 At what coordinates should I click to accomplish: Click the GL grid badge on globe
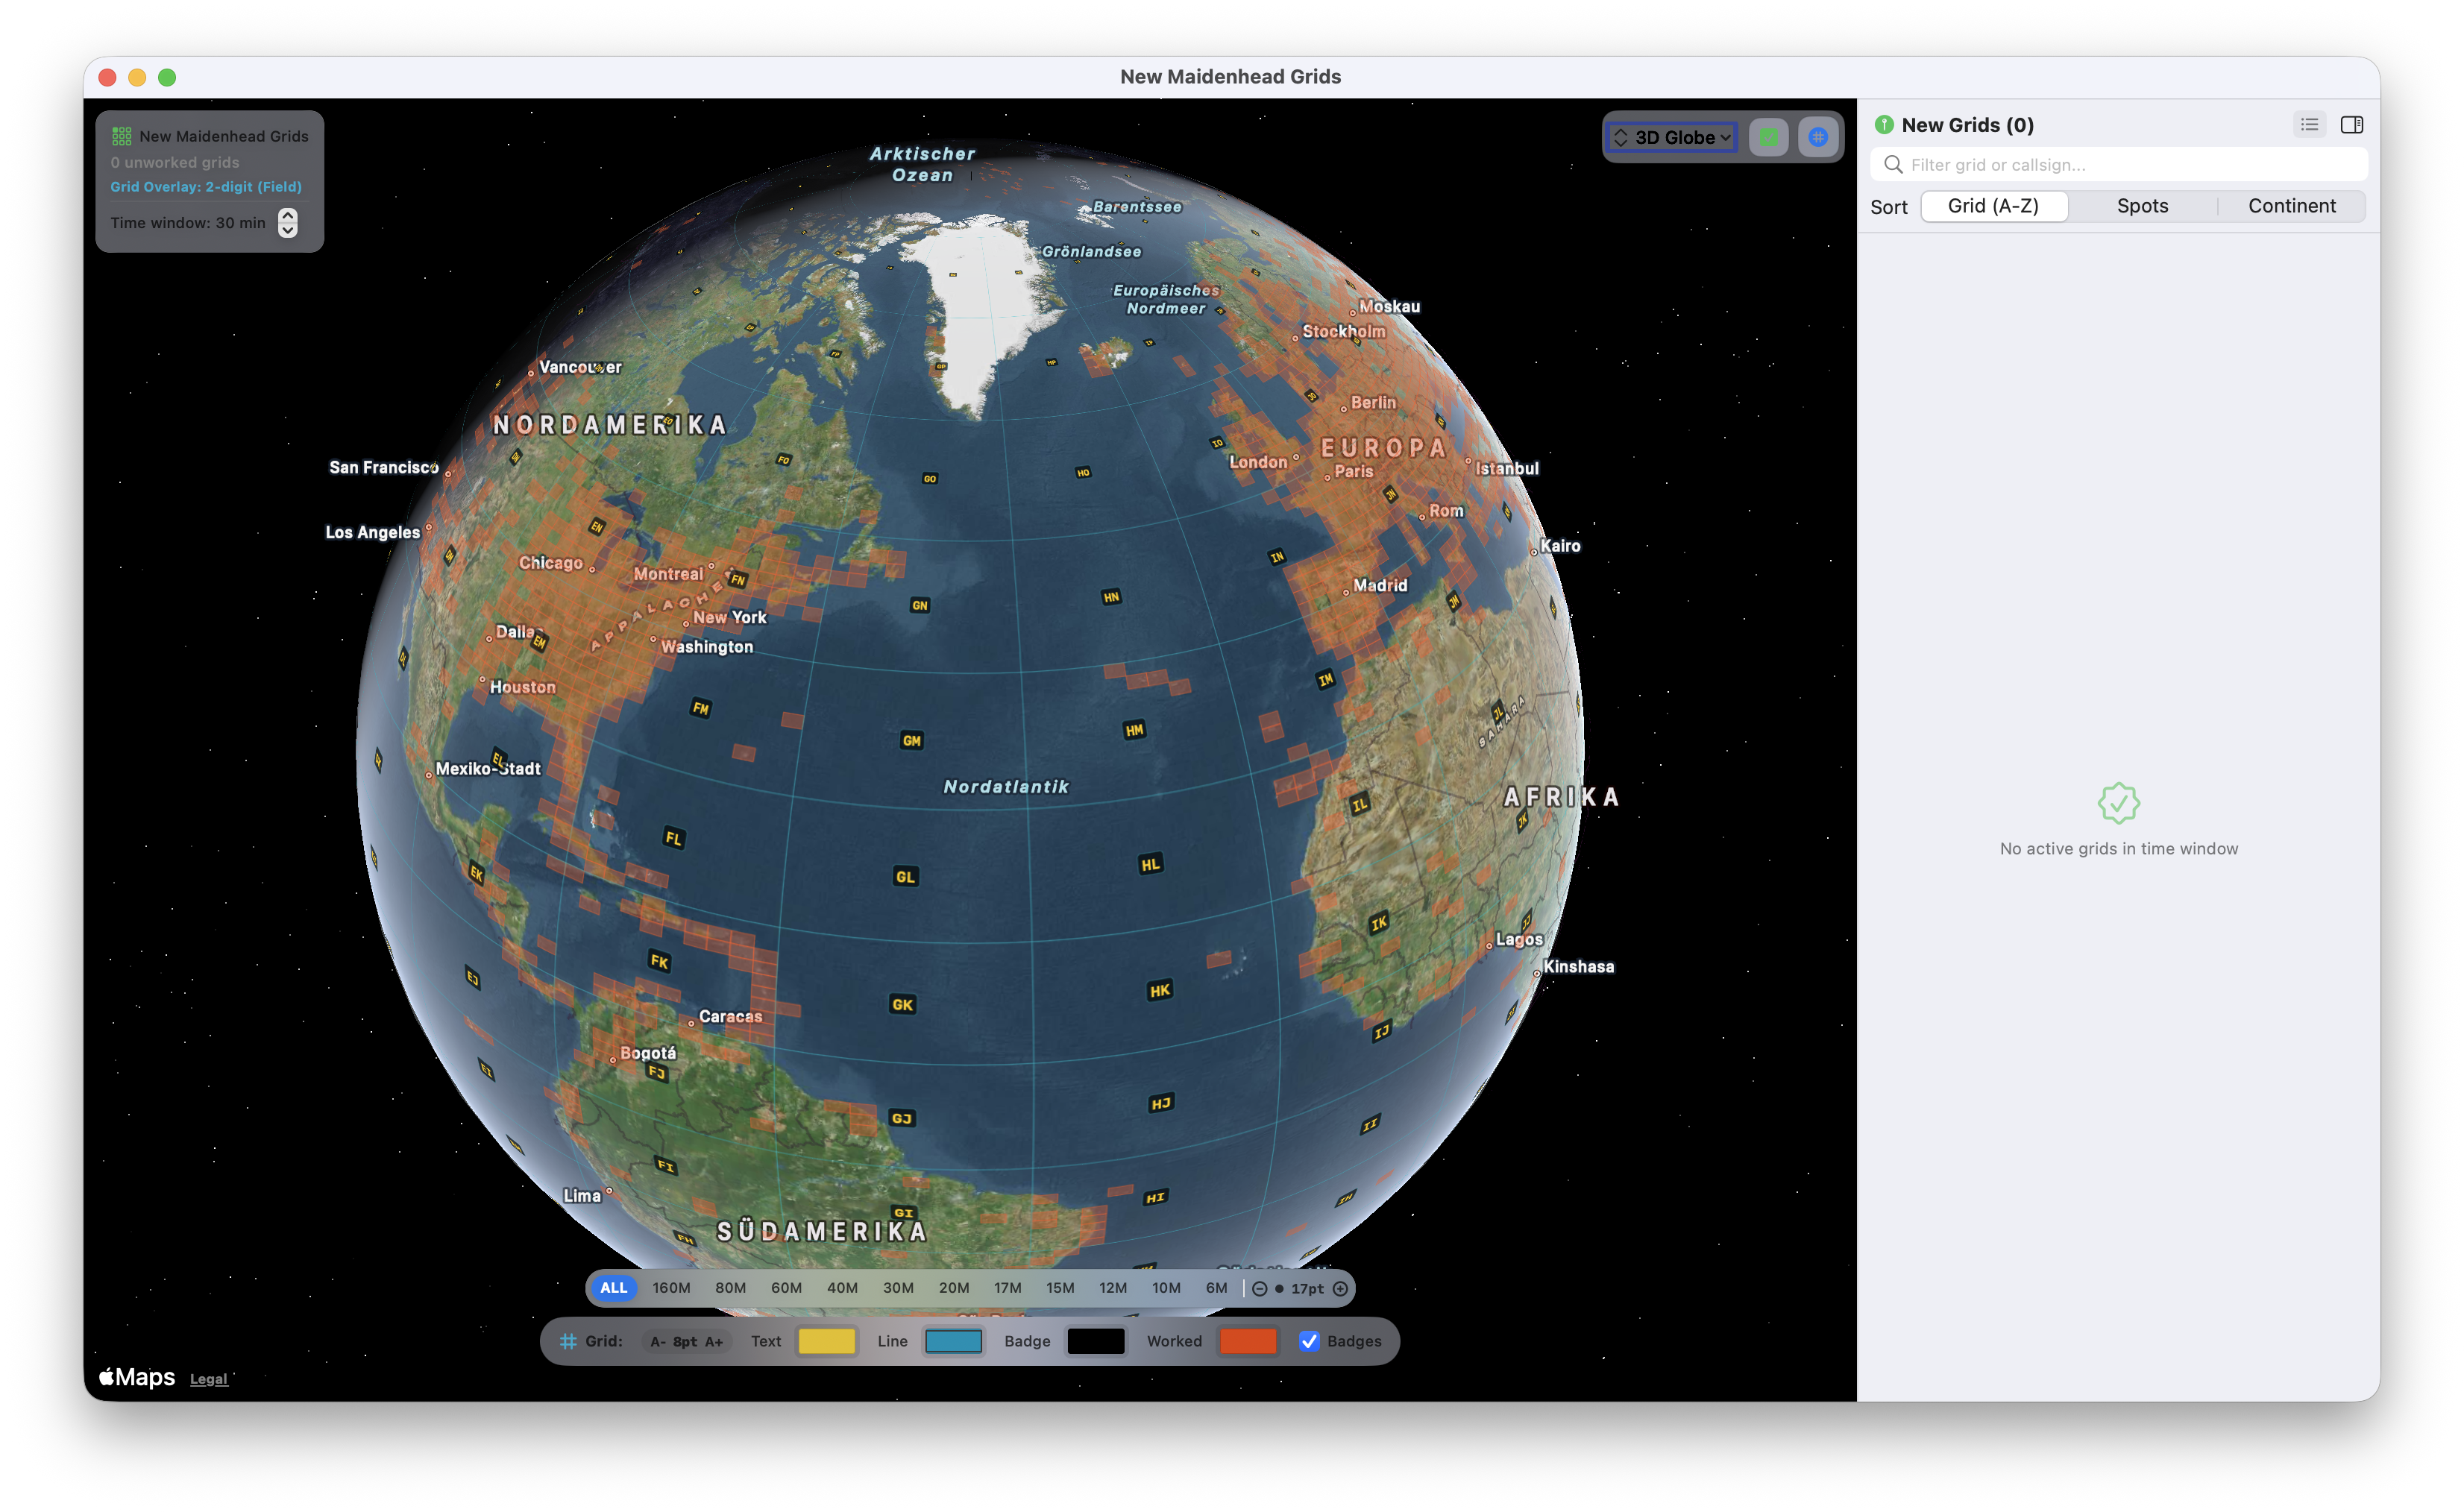pyautogui.click(x=905, y=877)
